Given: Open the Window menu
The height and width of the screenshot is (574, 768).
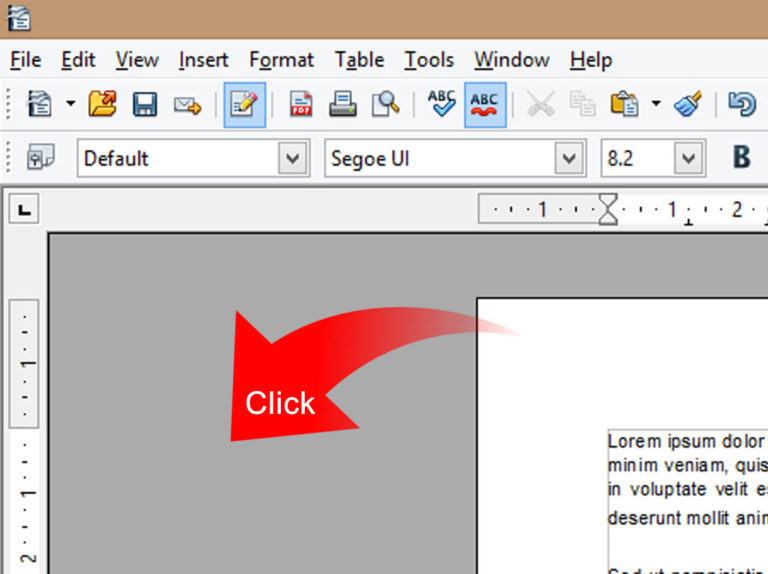Looking at the screenshot, I should click(512, 60).
